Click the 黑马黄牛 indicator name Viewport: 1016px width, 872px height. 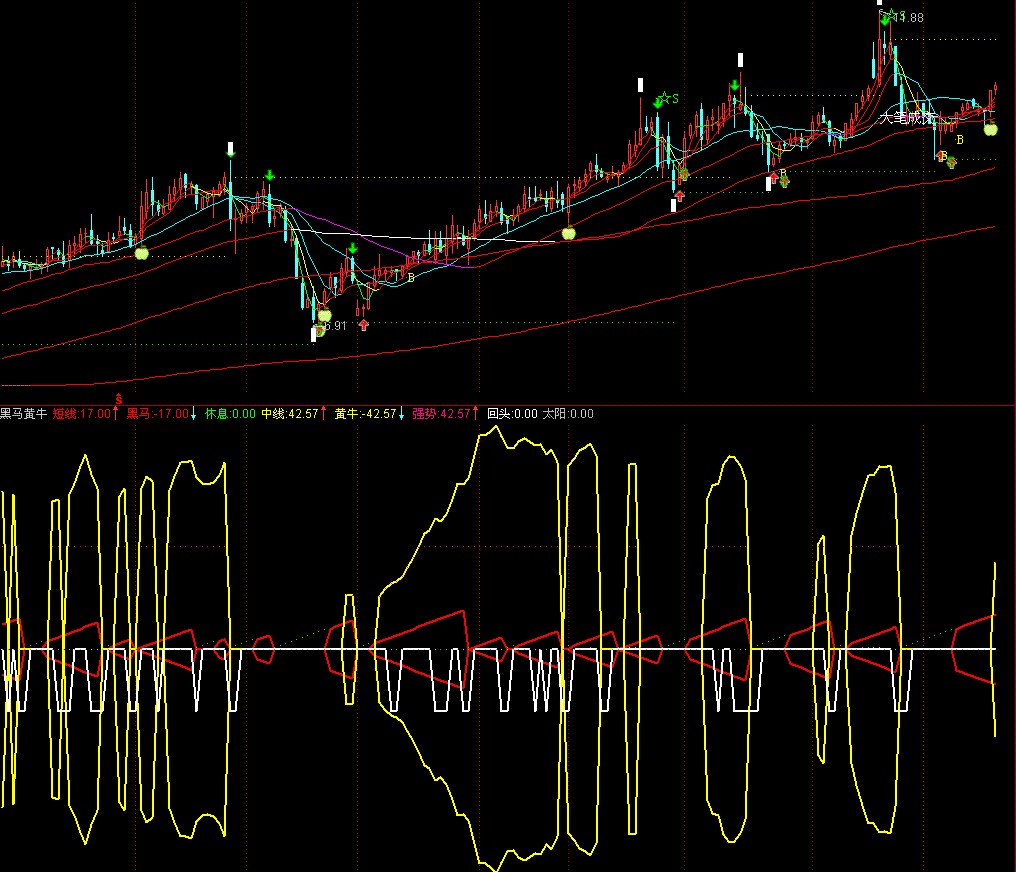tap(23, 413)
